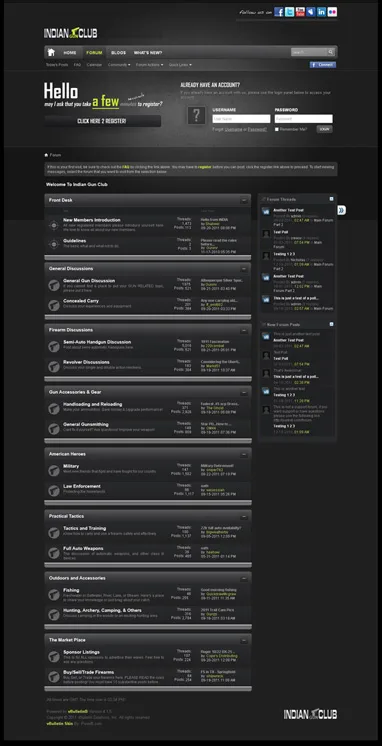Image resolution: width=382 pixels, height=746 pixels.
Task: Open the Tactics and Training forum
Action: point(85,529)
